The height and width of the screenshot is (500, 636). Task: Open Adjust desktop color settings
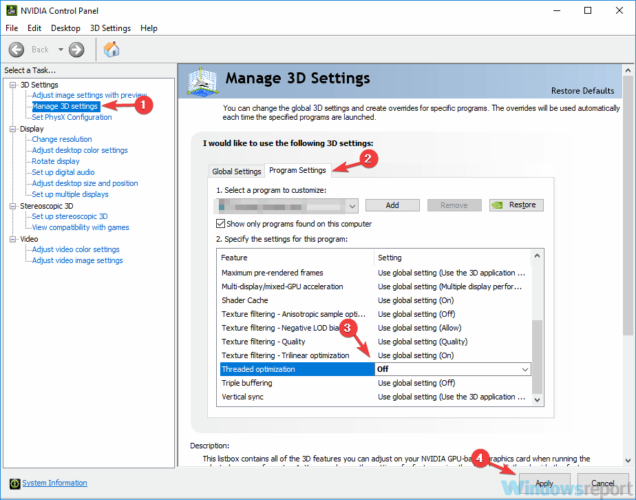pyautogui.click(x=80, y=150)
